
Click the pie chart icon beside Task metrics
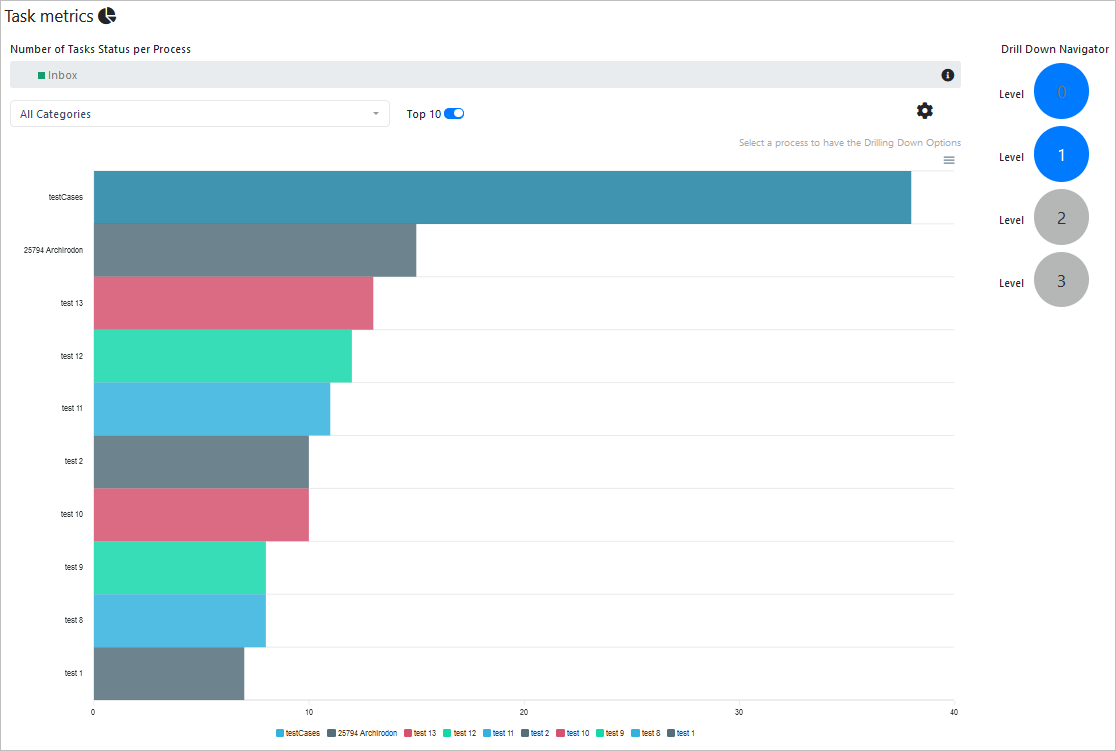[x=107, y=15]
